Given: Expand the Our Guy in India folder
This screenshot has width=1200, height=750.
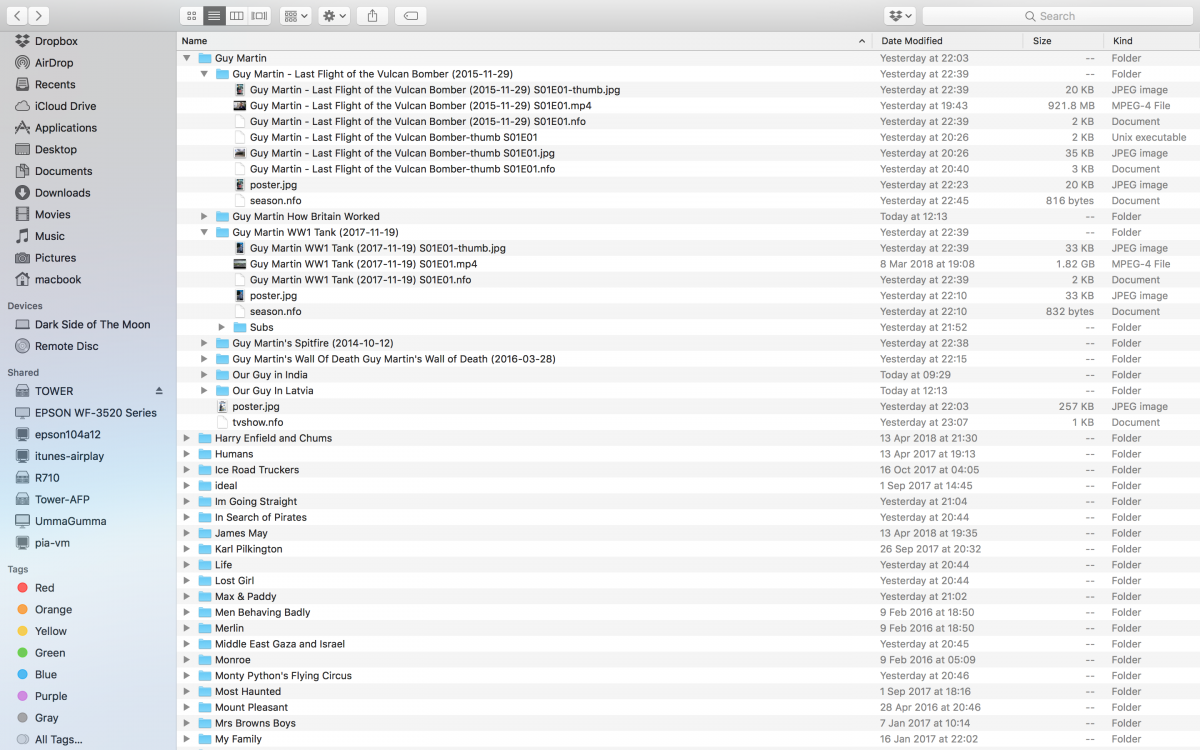Looking at the screenshot, I should [x=204, y=375].
